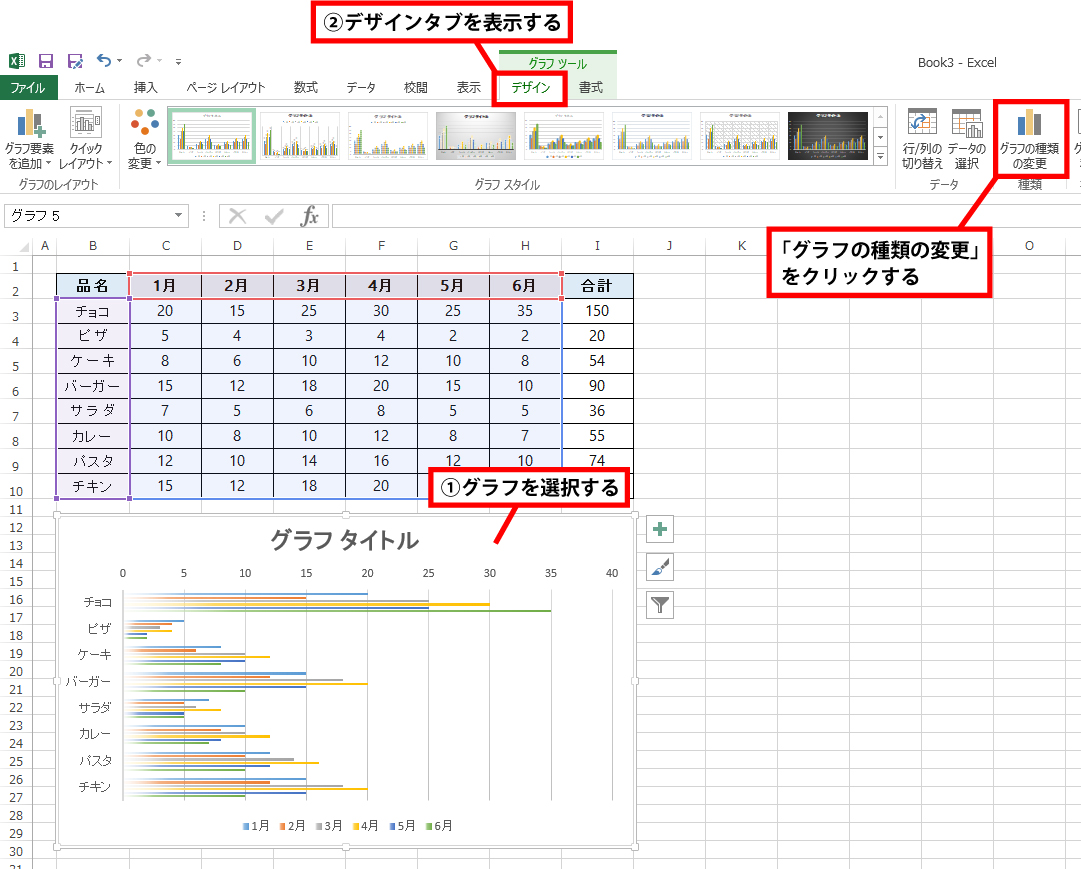The height and width of the screenshot is (869, 1081).
Task: Expand the Add Chart Element dropdown
Action: pyautogui.click(x=30, y=139)
